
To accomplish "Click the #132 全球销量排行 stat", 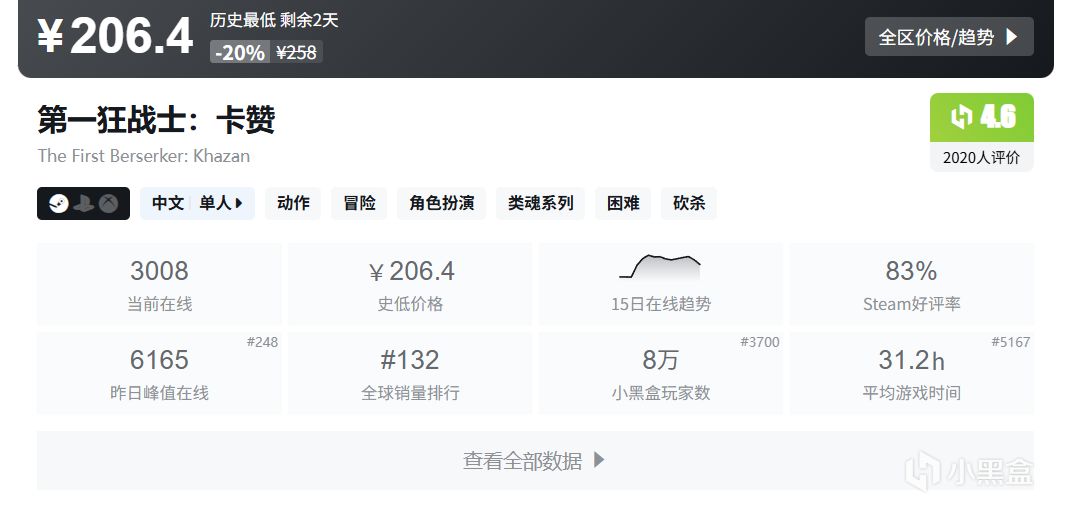I will (410, 373).
